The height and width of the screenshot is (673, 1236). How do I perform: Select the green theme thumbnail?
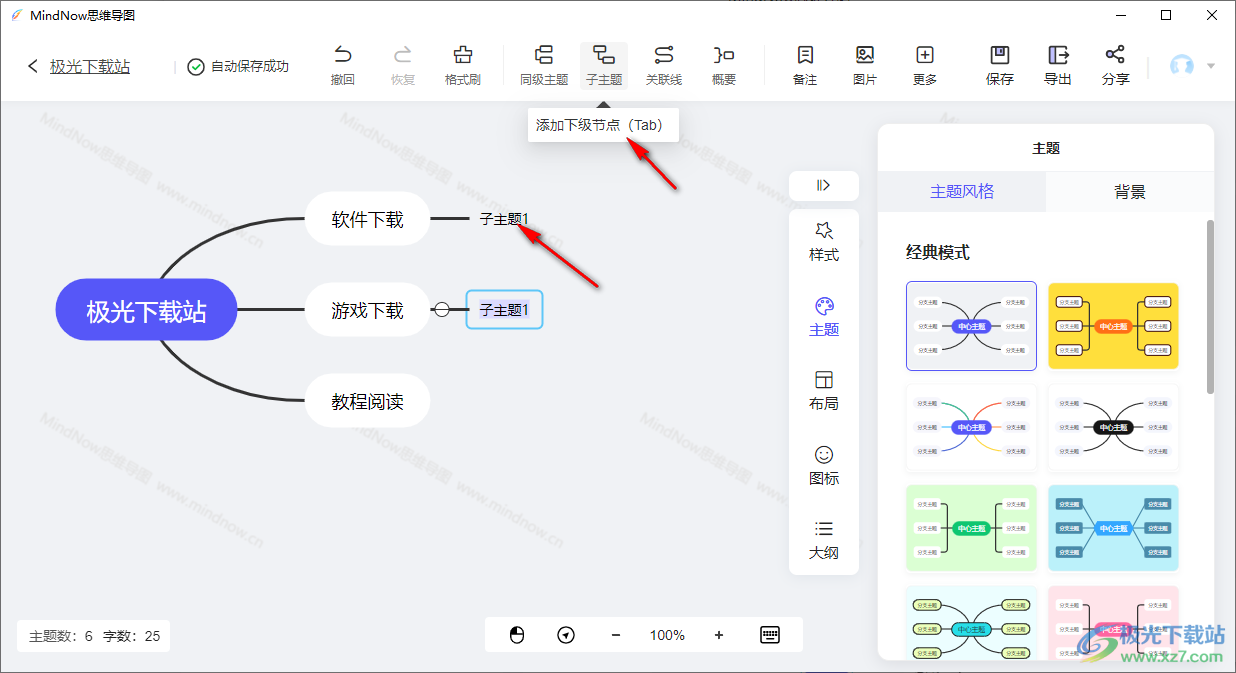(971, 528)
